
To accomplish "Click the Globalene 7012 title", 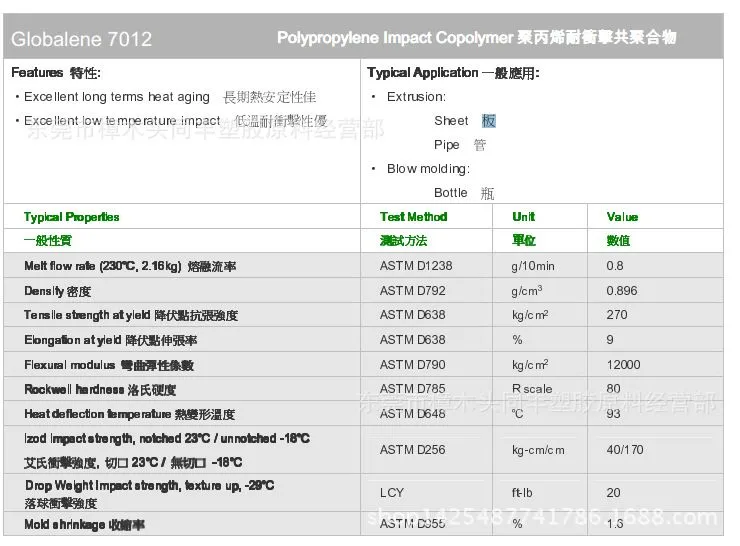I will (82, 39).
